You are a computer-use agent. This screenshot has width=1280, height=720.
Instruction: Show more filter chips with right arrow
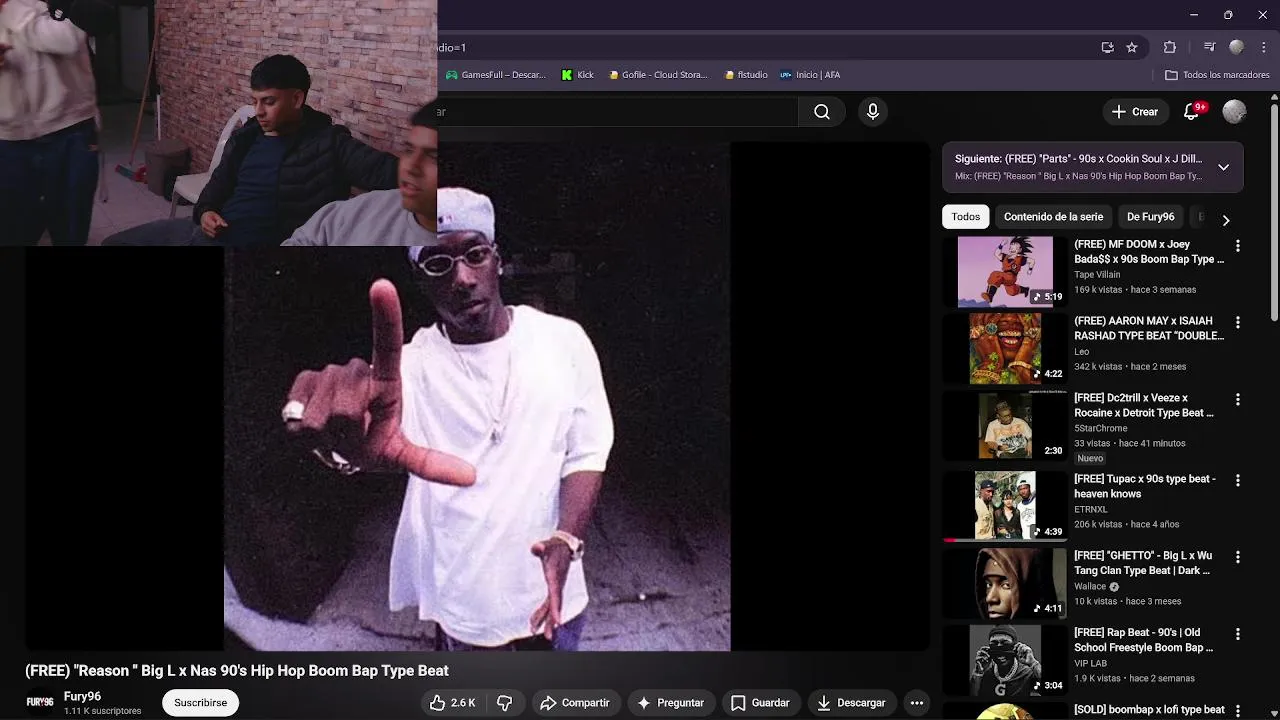click(x=1226, y=220)
